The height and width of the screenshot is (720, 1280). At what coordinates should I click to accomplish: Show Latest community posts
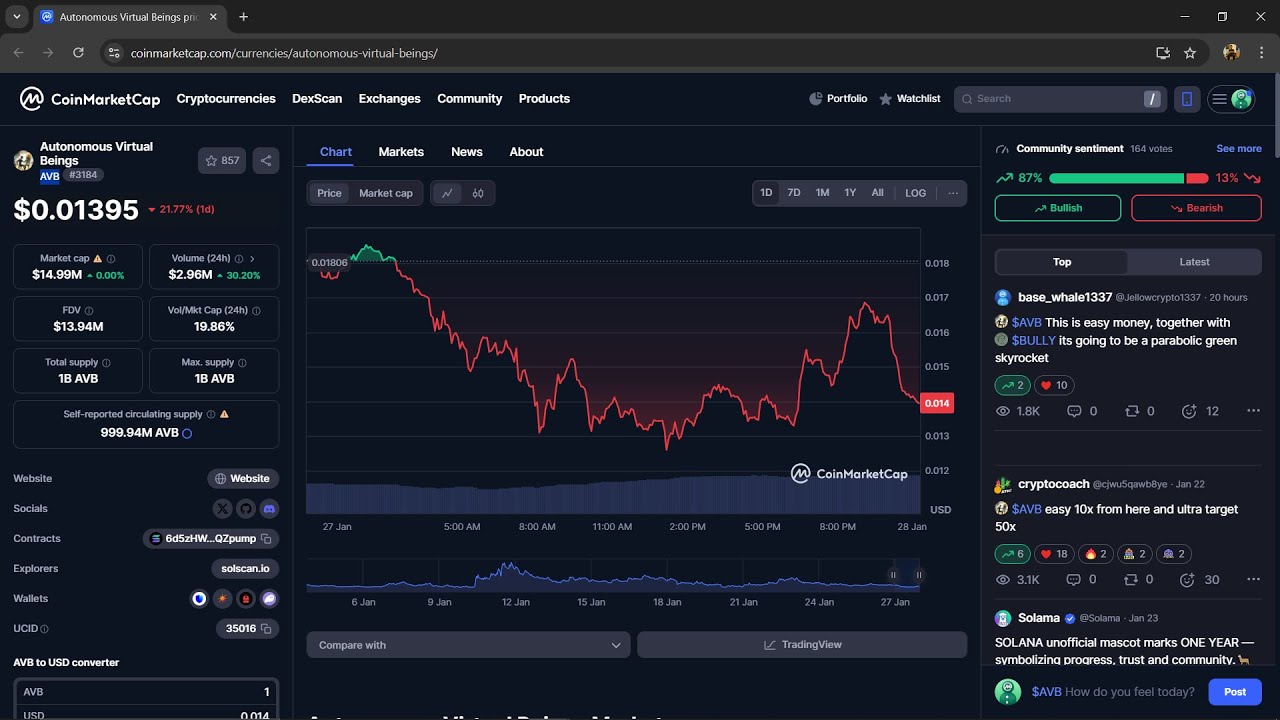1194,262
